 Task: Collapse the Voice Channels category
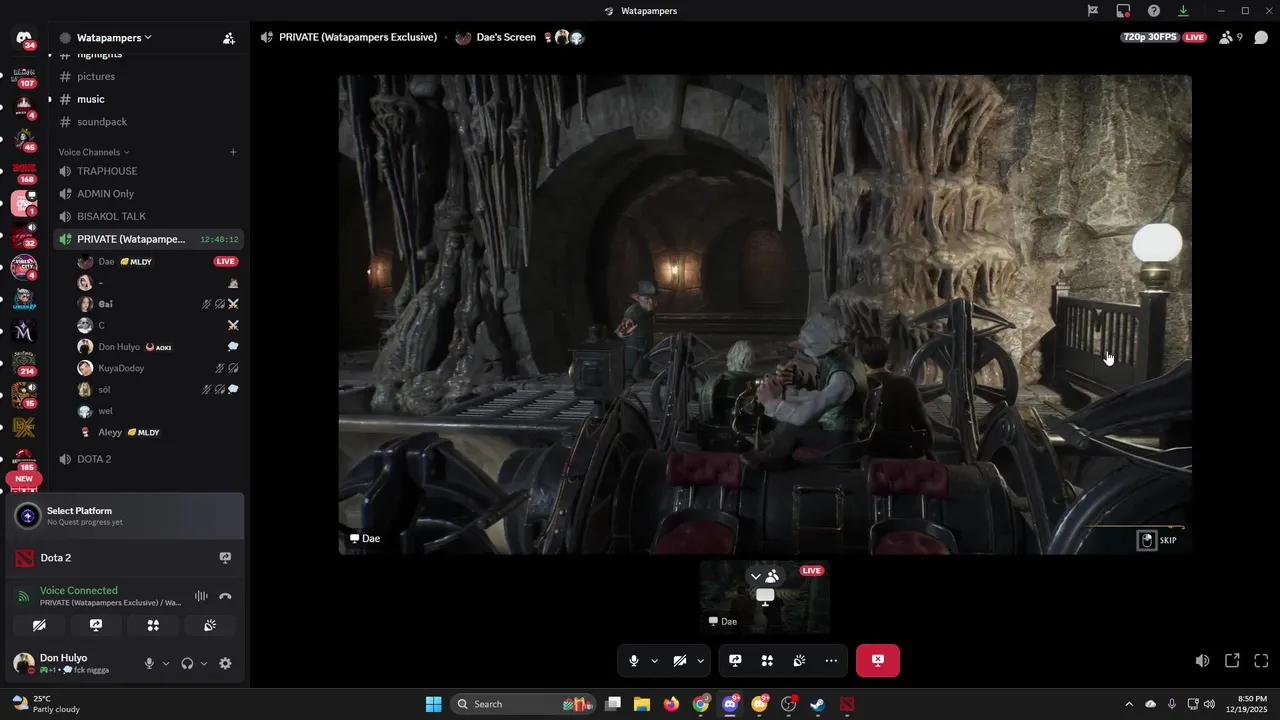click(x=94, y=152)
